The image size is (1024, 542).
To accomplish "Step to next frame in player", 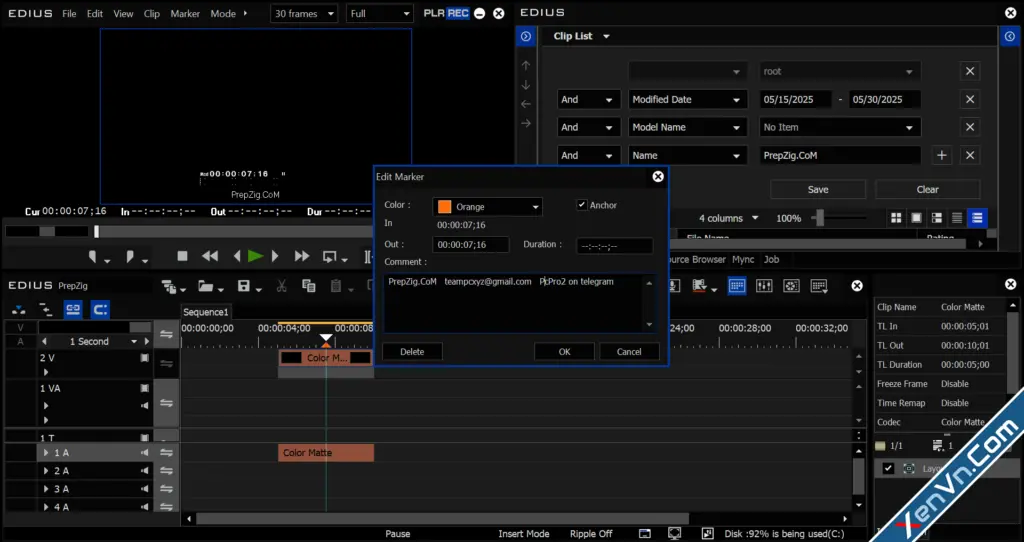I will [x=275, y=257].
